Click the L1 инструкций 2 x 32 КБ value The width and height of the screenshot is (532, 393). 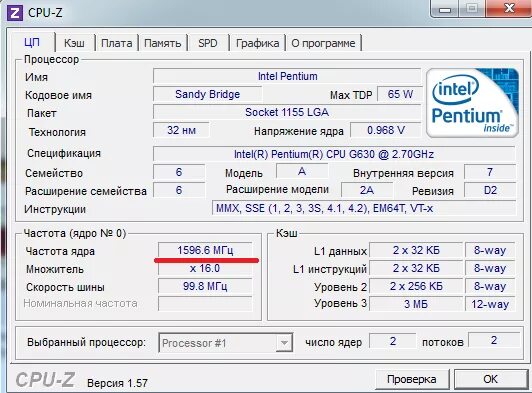pos(416,268)
